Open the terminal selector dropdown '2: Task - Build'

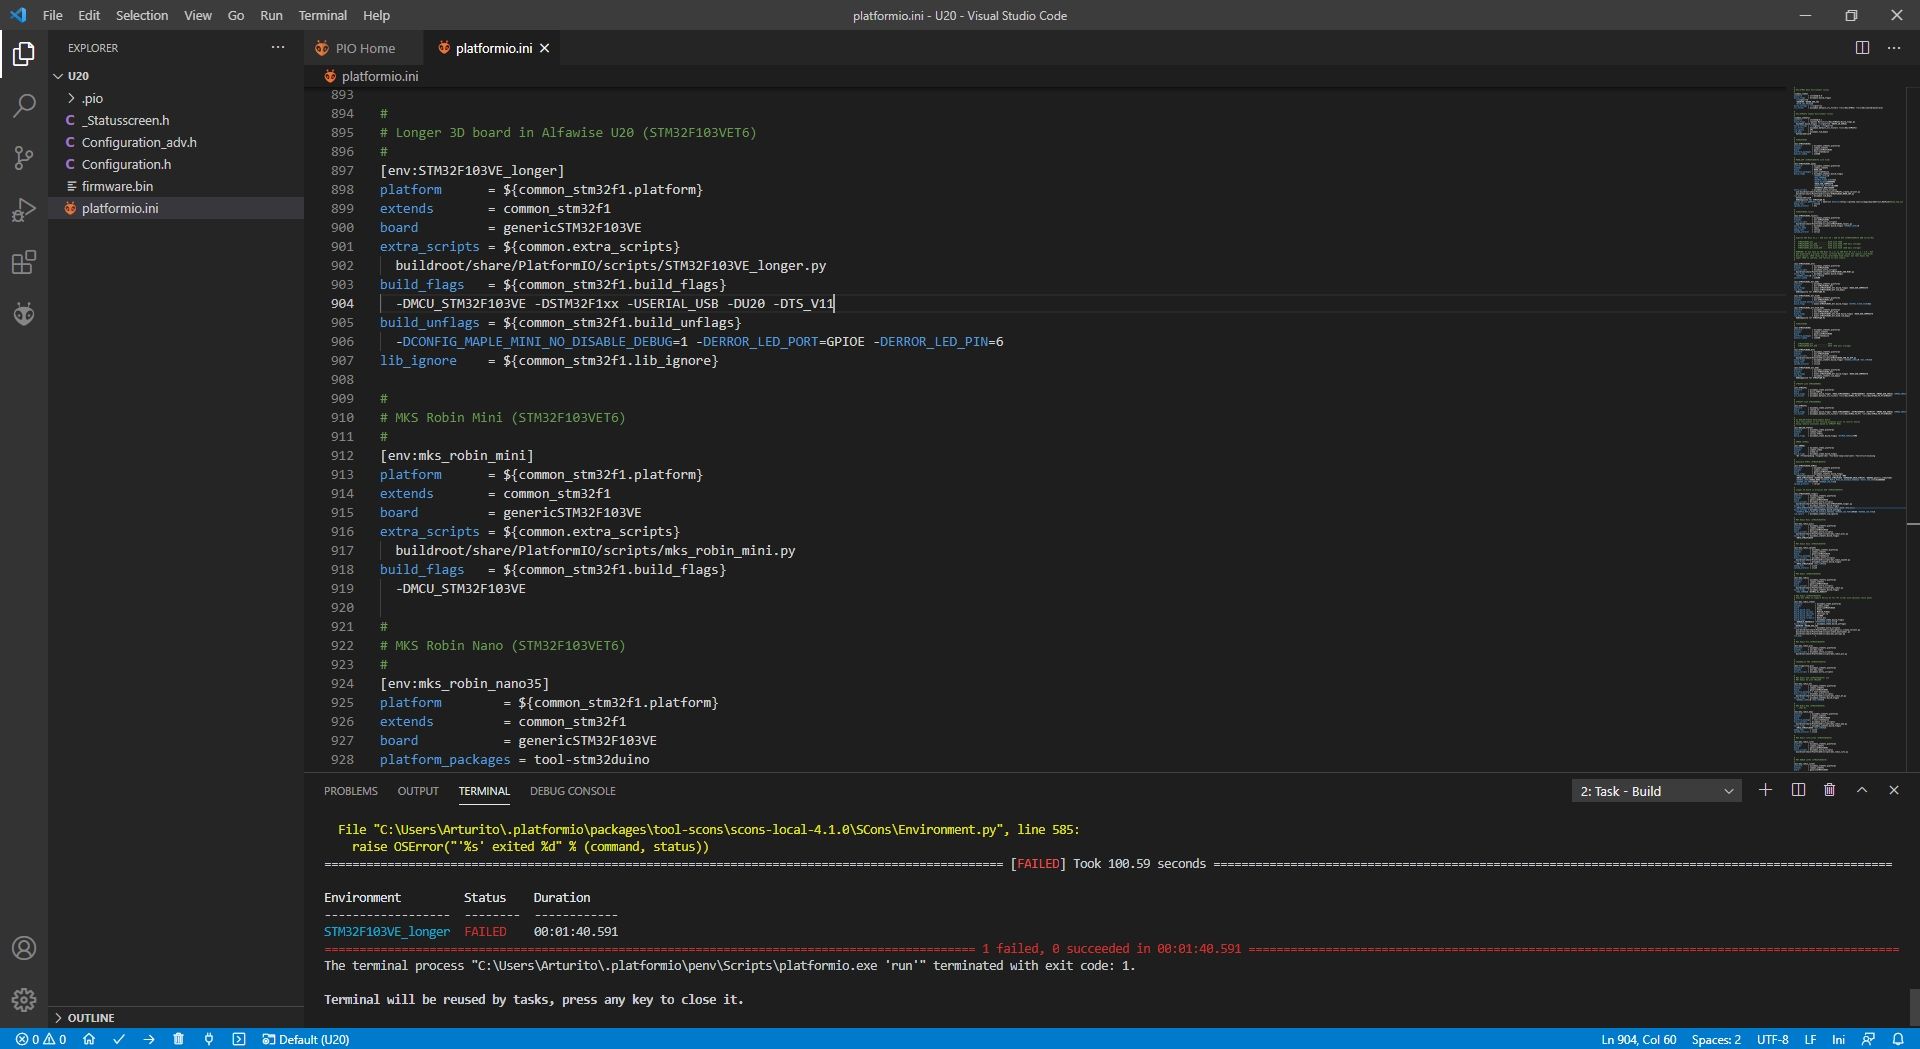pyautogui.click(x=1656, y=791)
